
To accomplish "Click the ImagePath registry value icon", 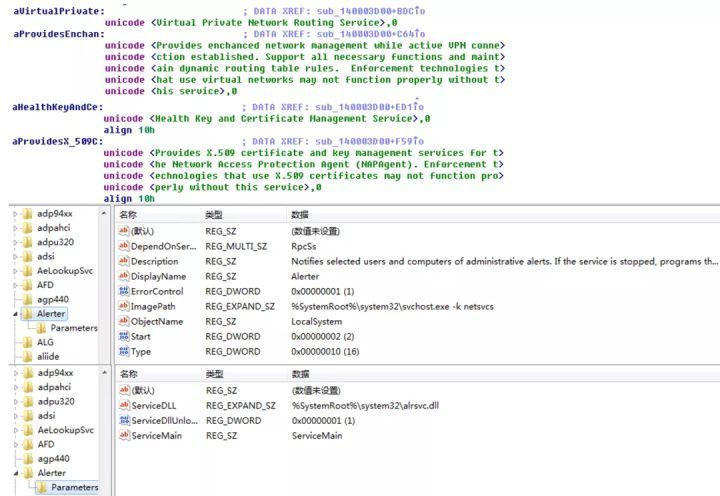I will (x=124, y=307).
